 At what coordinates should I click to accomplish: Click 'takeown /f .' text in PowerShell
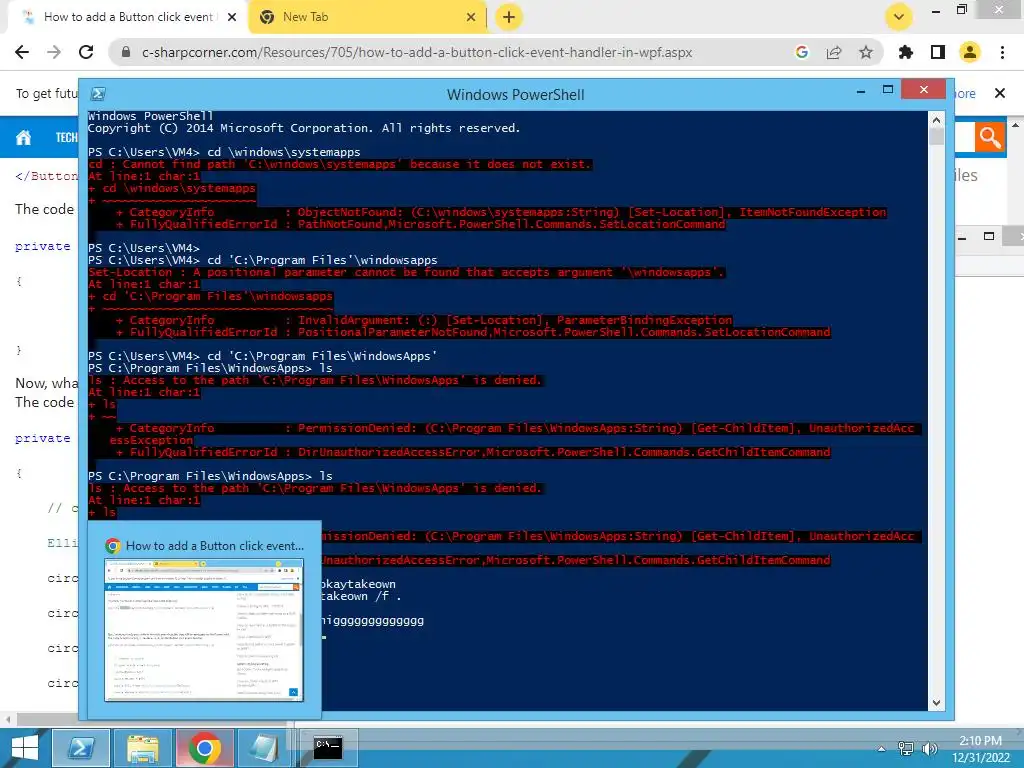click(x=361, y=596)
